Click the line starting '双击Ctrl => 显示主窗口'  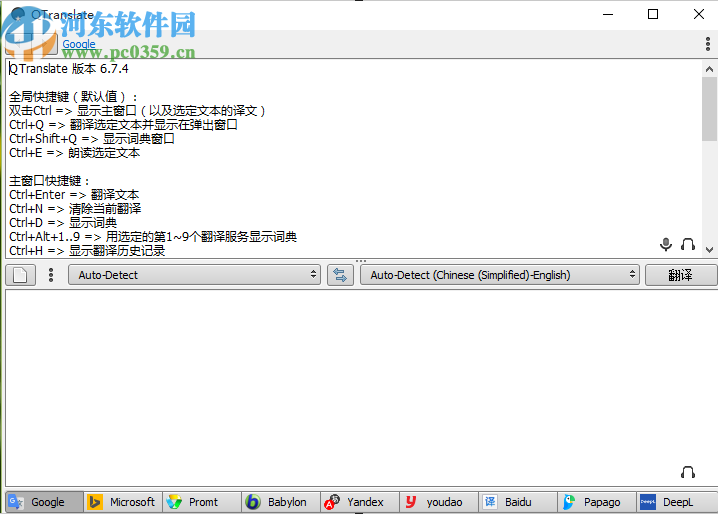click(x=137, y=111)
